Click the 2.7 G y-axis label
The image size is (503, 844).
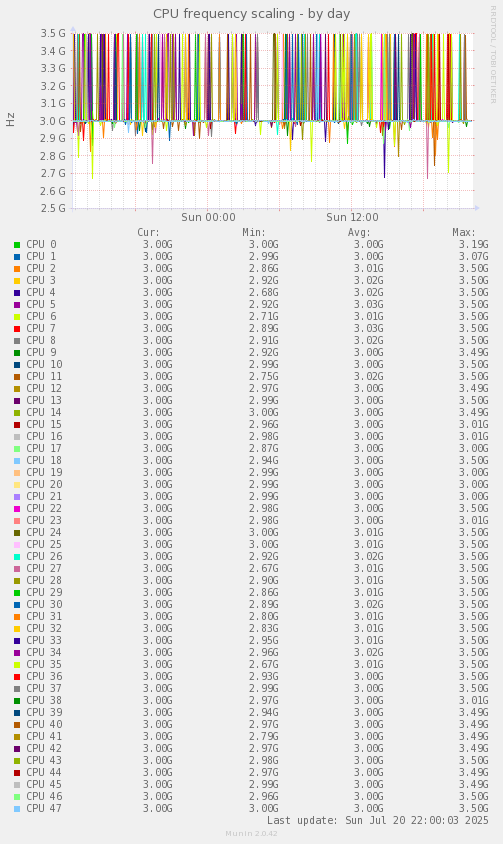click(x=53, y=173)
